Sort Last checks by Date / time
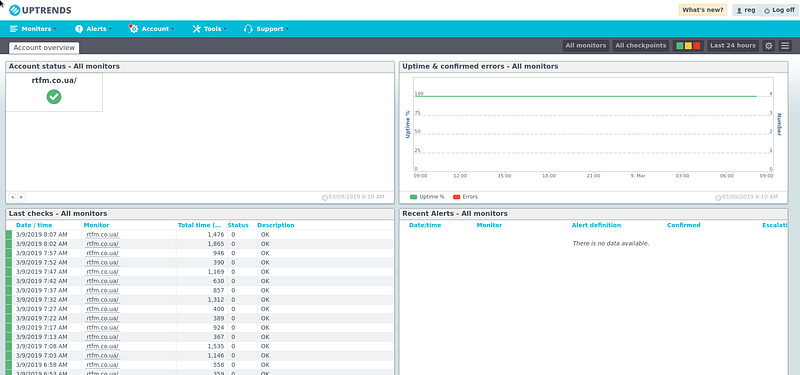Viewport: 800px width, 375px height. tap(34, 225)
